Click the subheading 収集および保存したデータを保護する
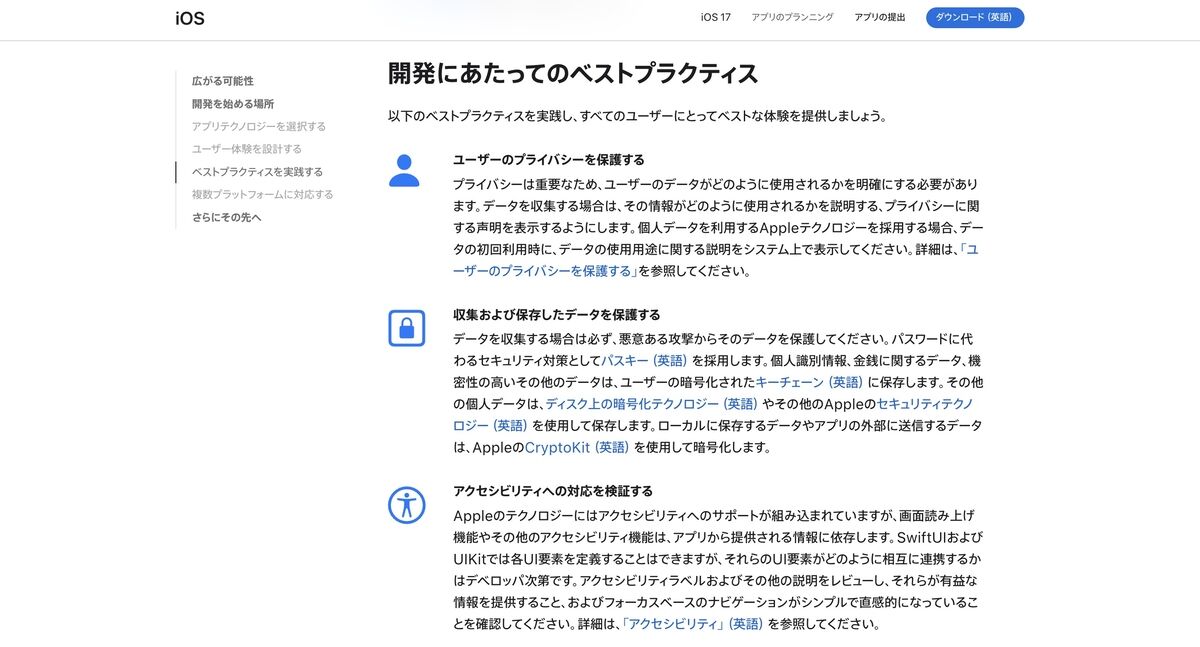 click(556, 315)
